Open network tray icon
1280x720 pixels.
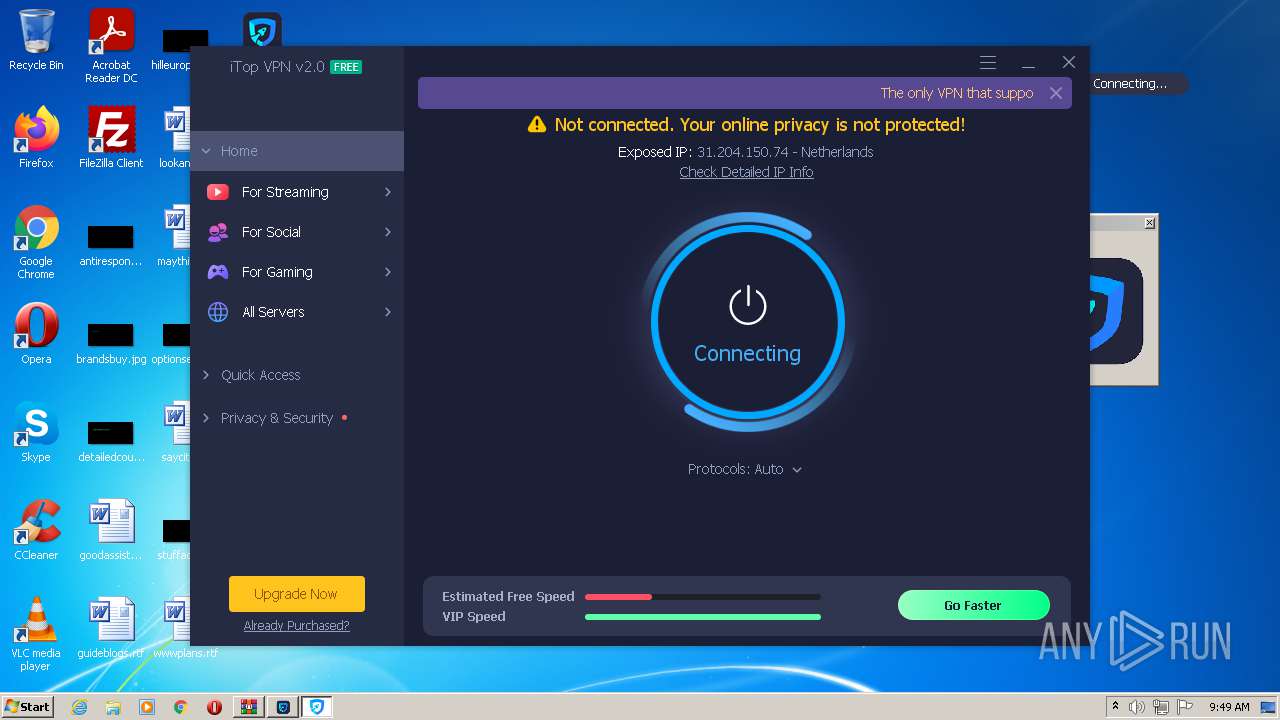pyautogui.click(x=1161, y=707)
